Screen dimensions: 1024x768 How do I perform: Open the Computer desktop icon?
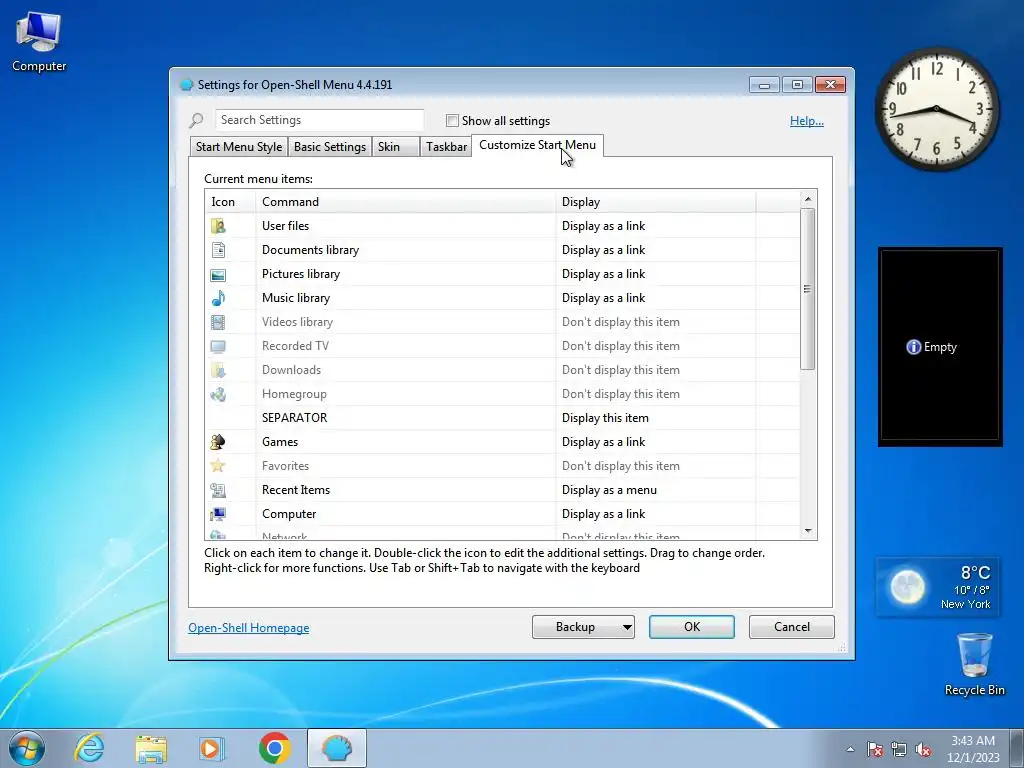39,41
